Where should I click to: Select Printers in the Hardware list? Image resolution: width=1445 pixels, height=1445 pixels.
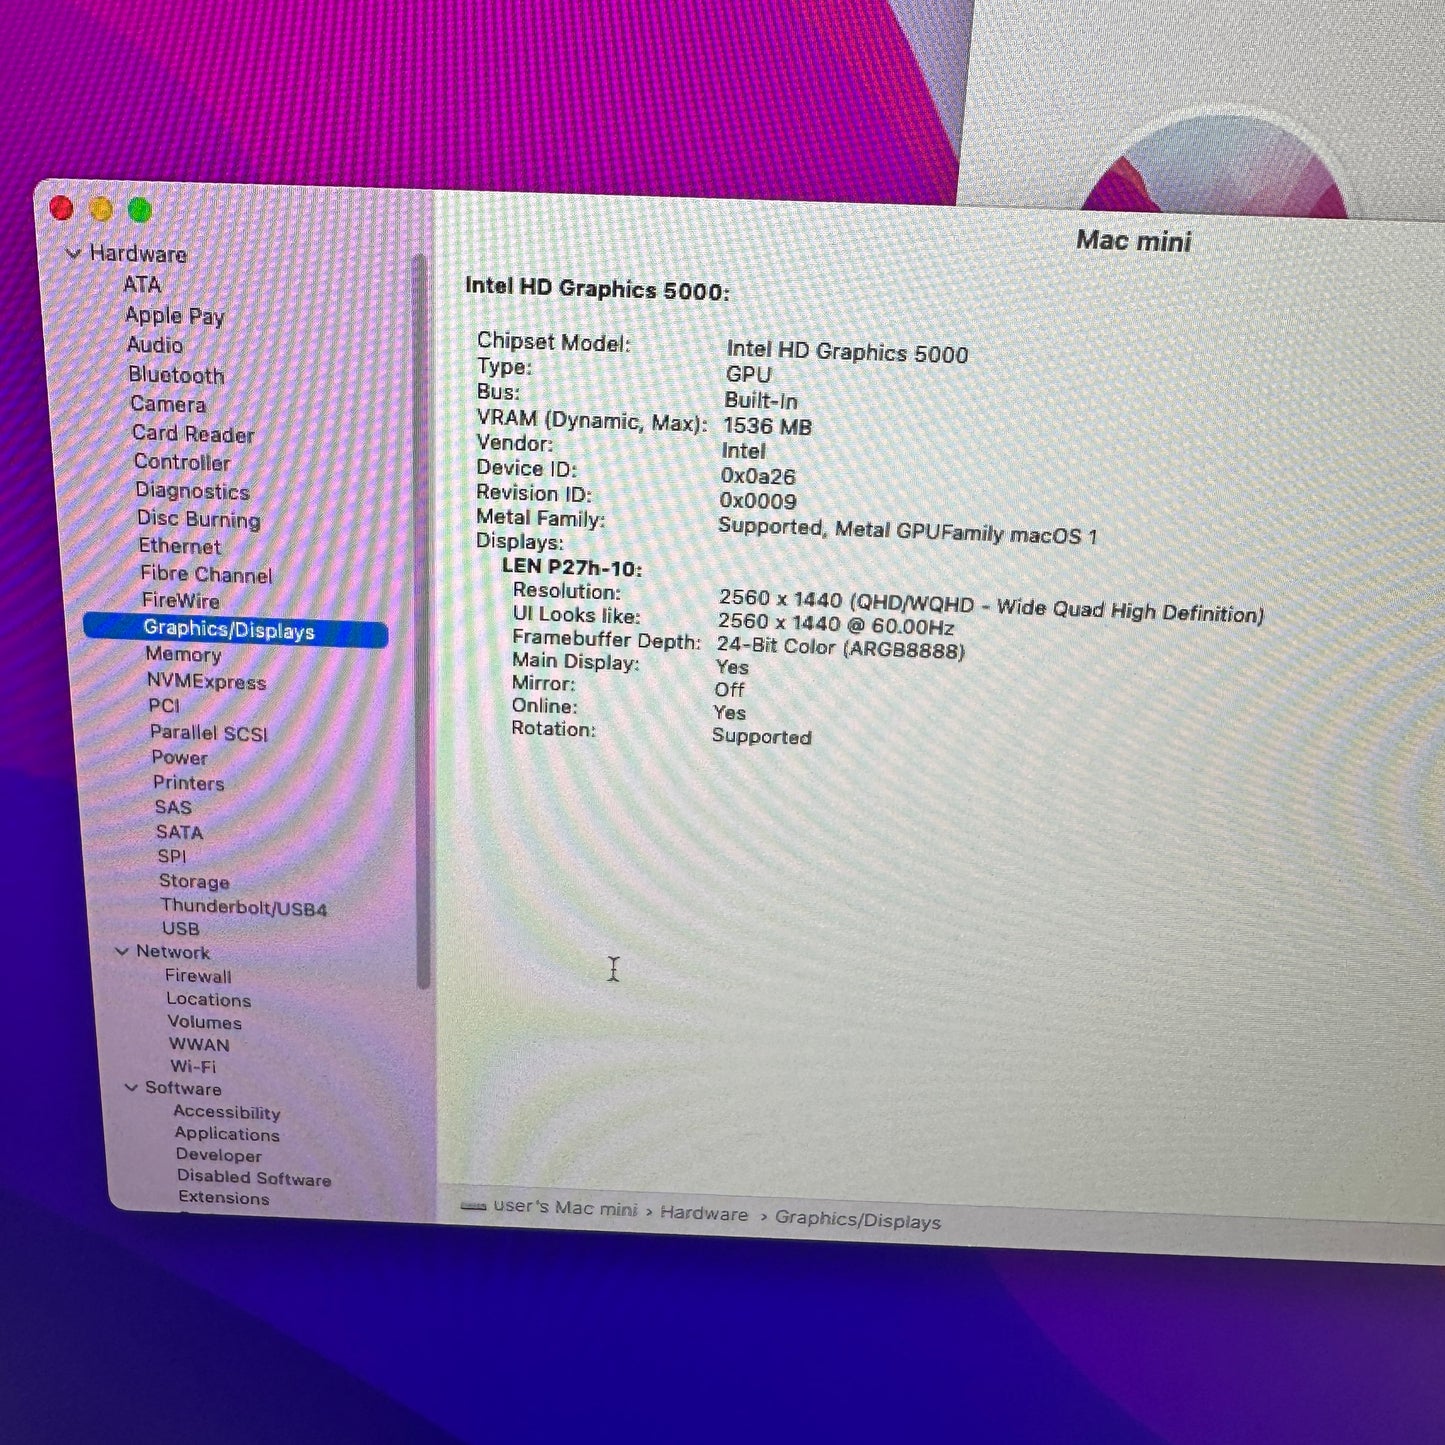tap(188, 783)
